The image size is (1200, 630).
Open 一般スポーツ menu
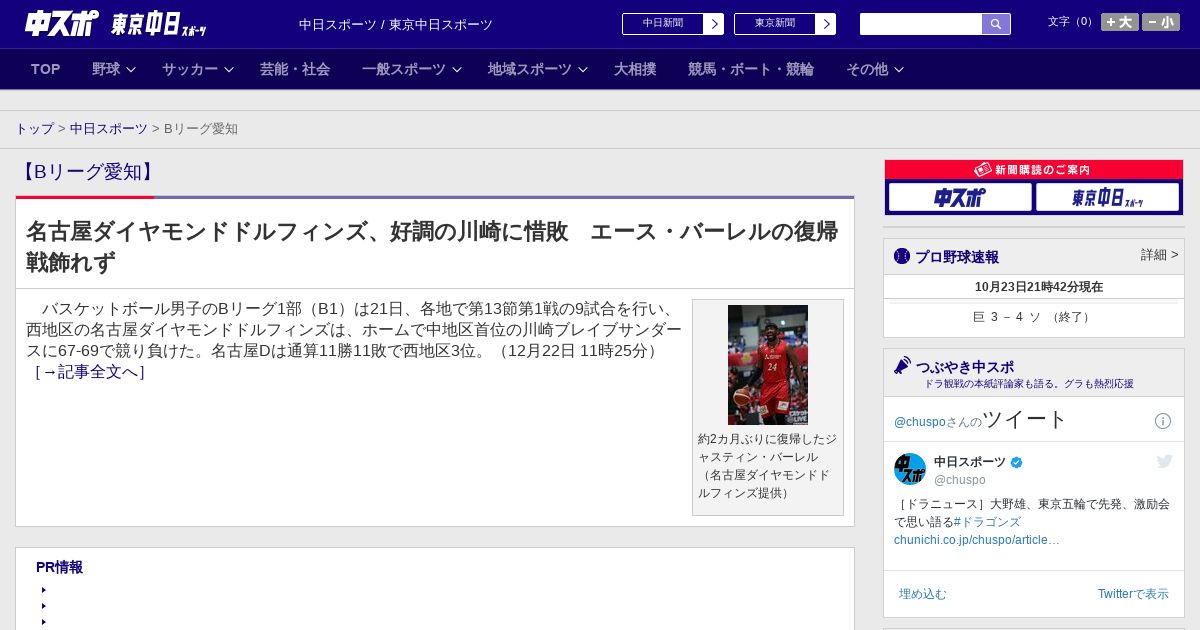click(404, 69)
